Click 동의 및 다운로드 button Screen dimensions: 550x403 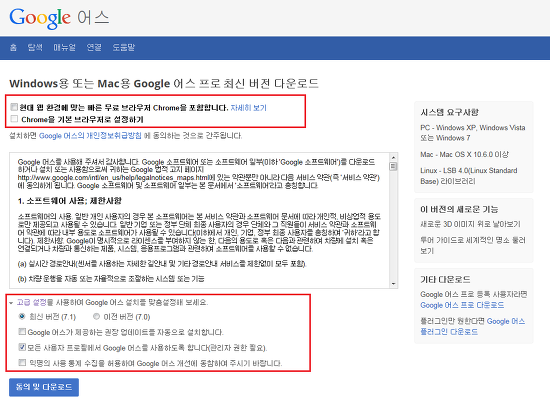point(44,387)
